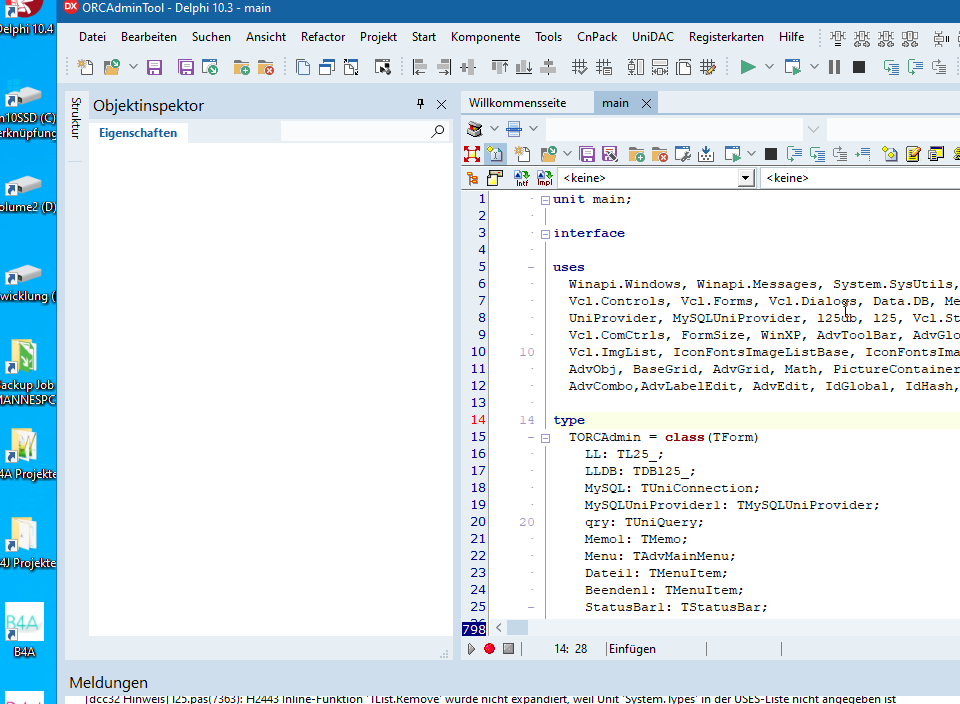Click the red full-screen editor icon

(473, 154)
